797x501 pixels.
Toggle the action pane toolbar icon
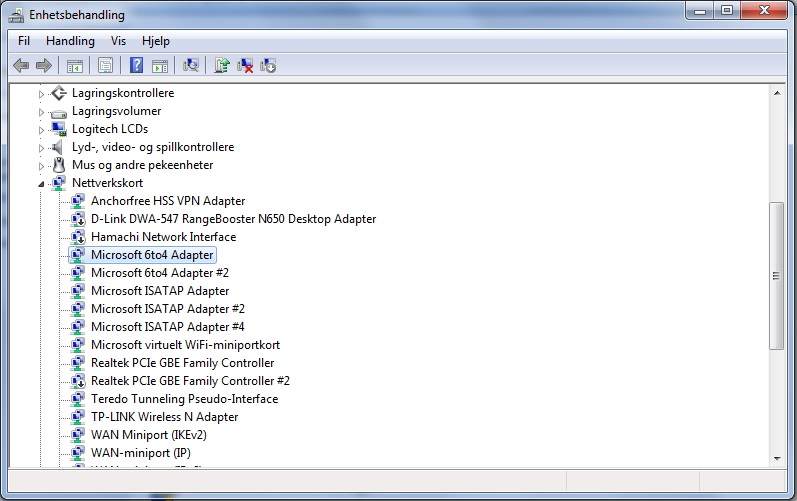click(x=160, y=66)
